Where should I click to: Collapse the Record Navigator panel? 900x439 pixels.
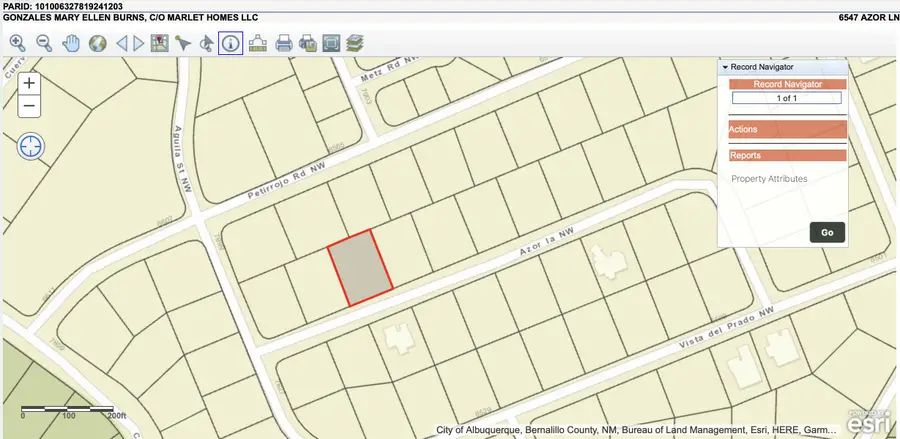[724, 67]
